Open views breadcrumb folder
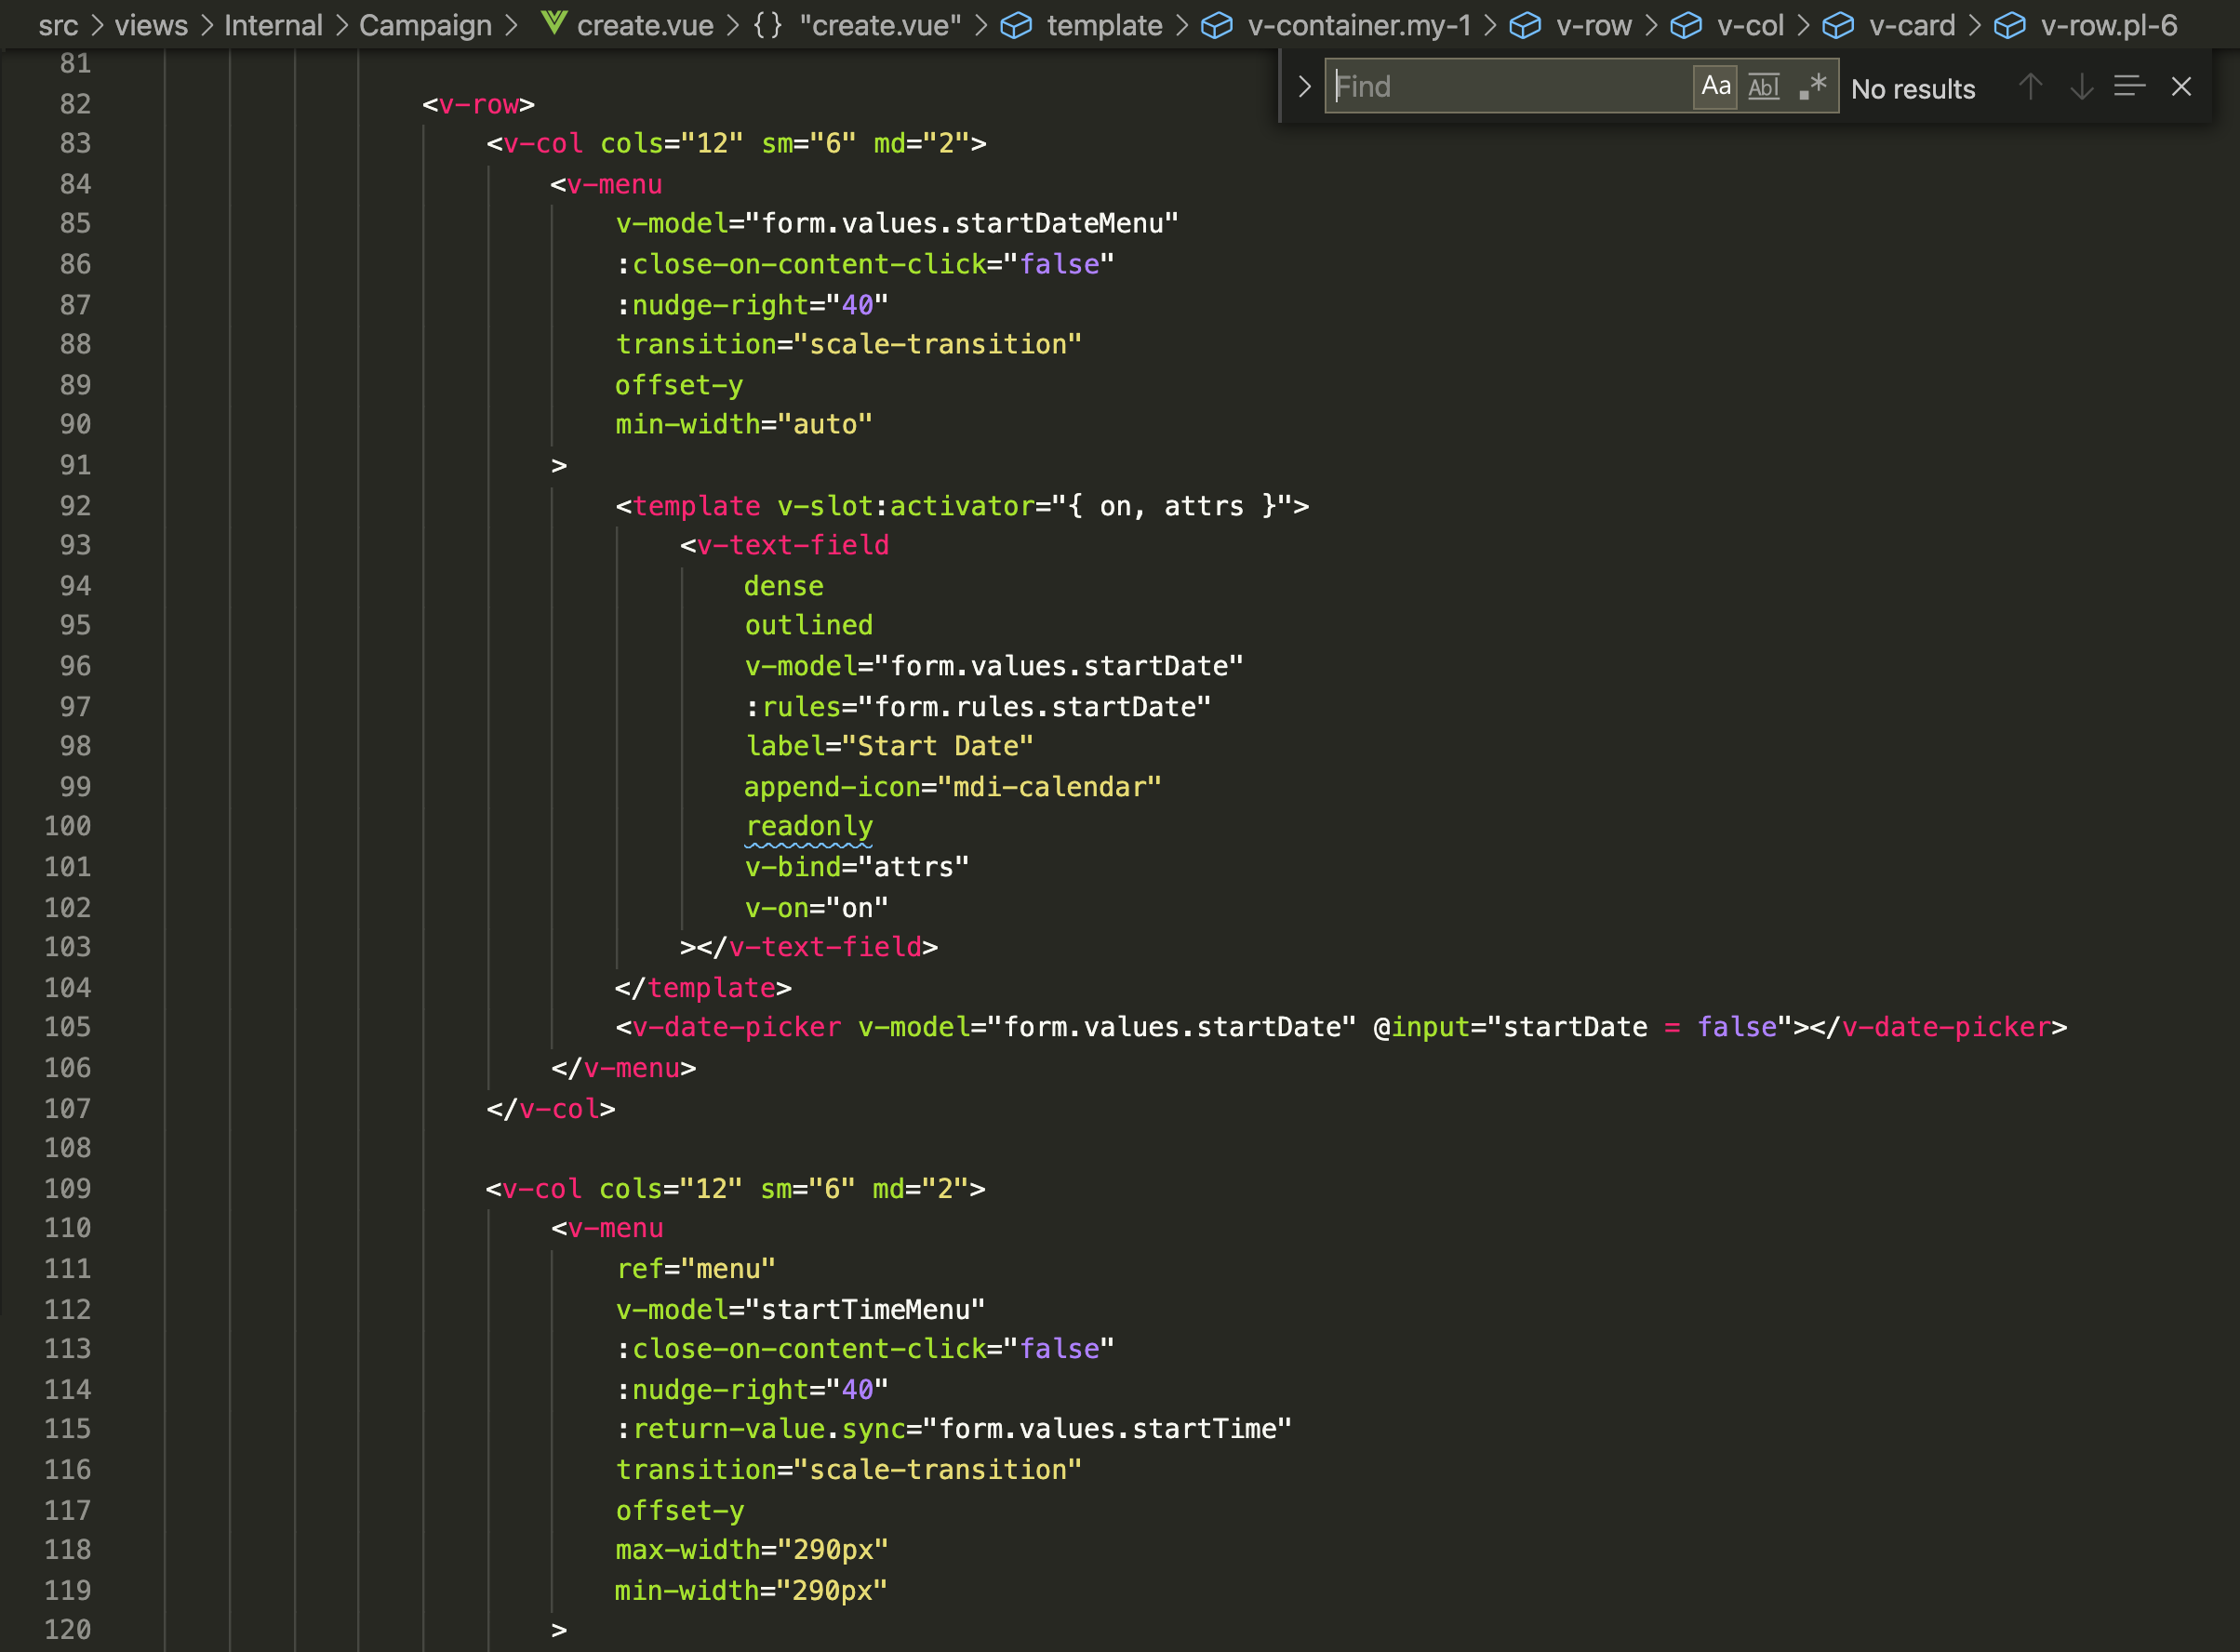Viewport: 2240px width, 1652px height. coord(151,25)
